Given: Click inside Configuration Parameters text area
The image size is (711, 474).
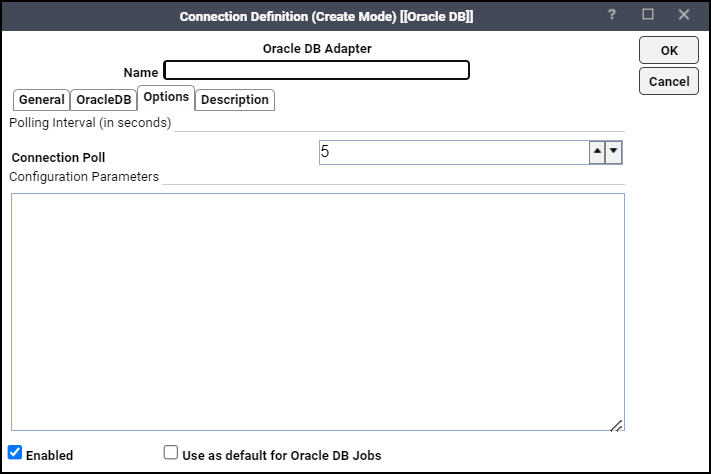Looking at the screenshot, I should (x=318, y=312).
